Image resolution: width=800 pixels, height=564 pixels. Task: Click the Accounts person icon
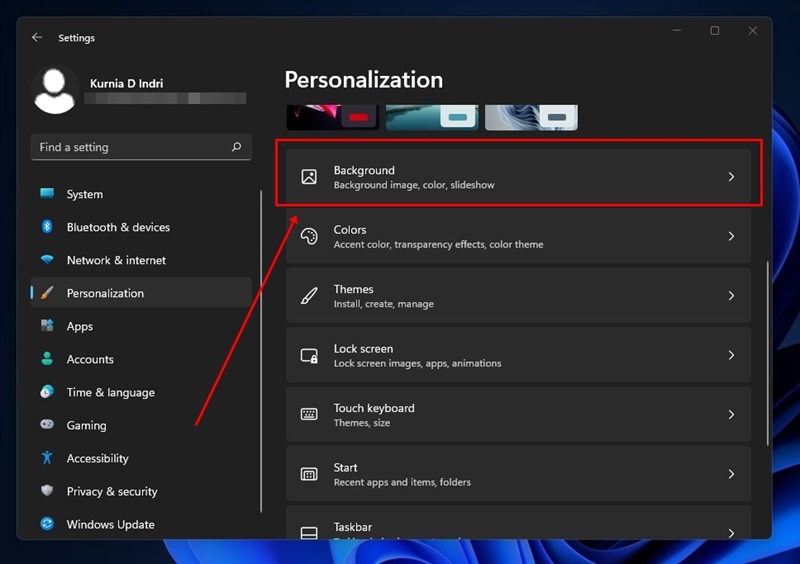47,358
